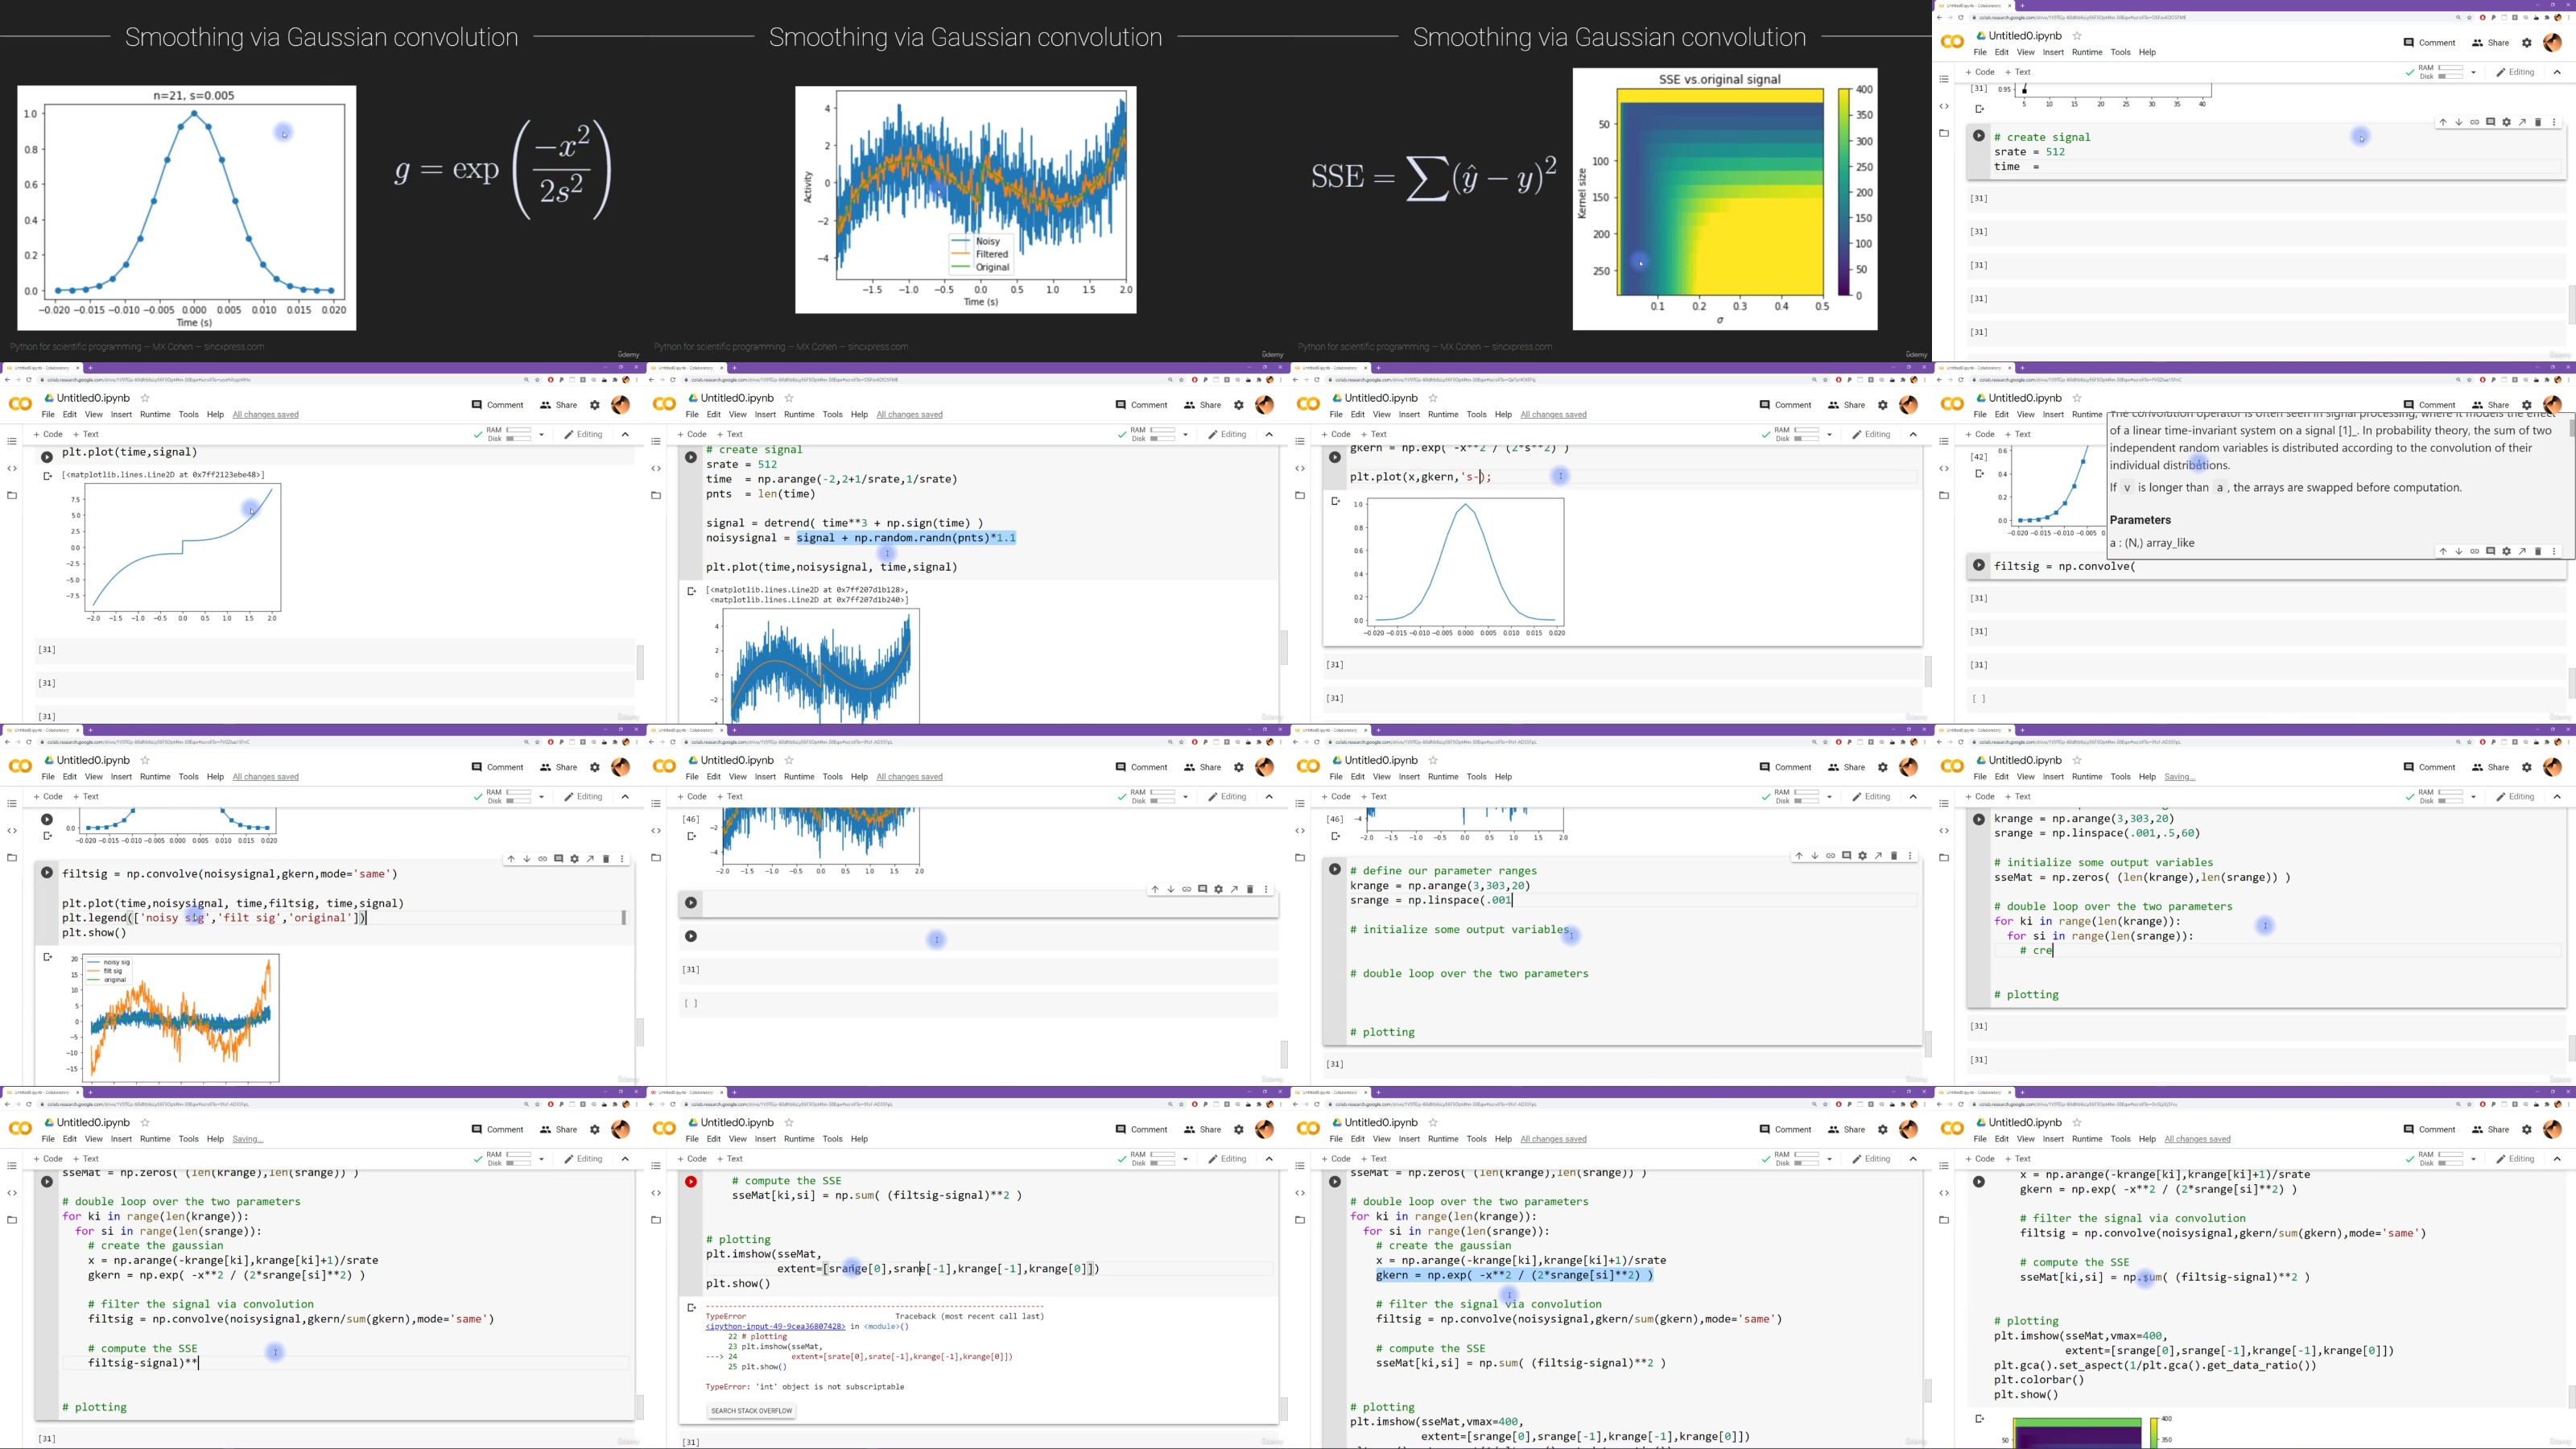The width and height of the screenshot is (2576, 1449).
Task: Run the cell containing plt.plot(x,gkern,'s-')
Action: [x=1334, y=457]
